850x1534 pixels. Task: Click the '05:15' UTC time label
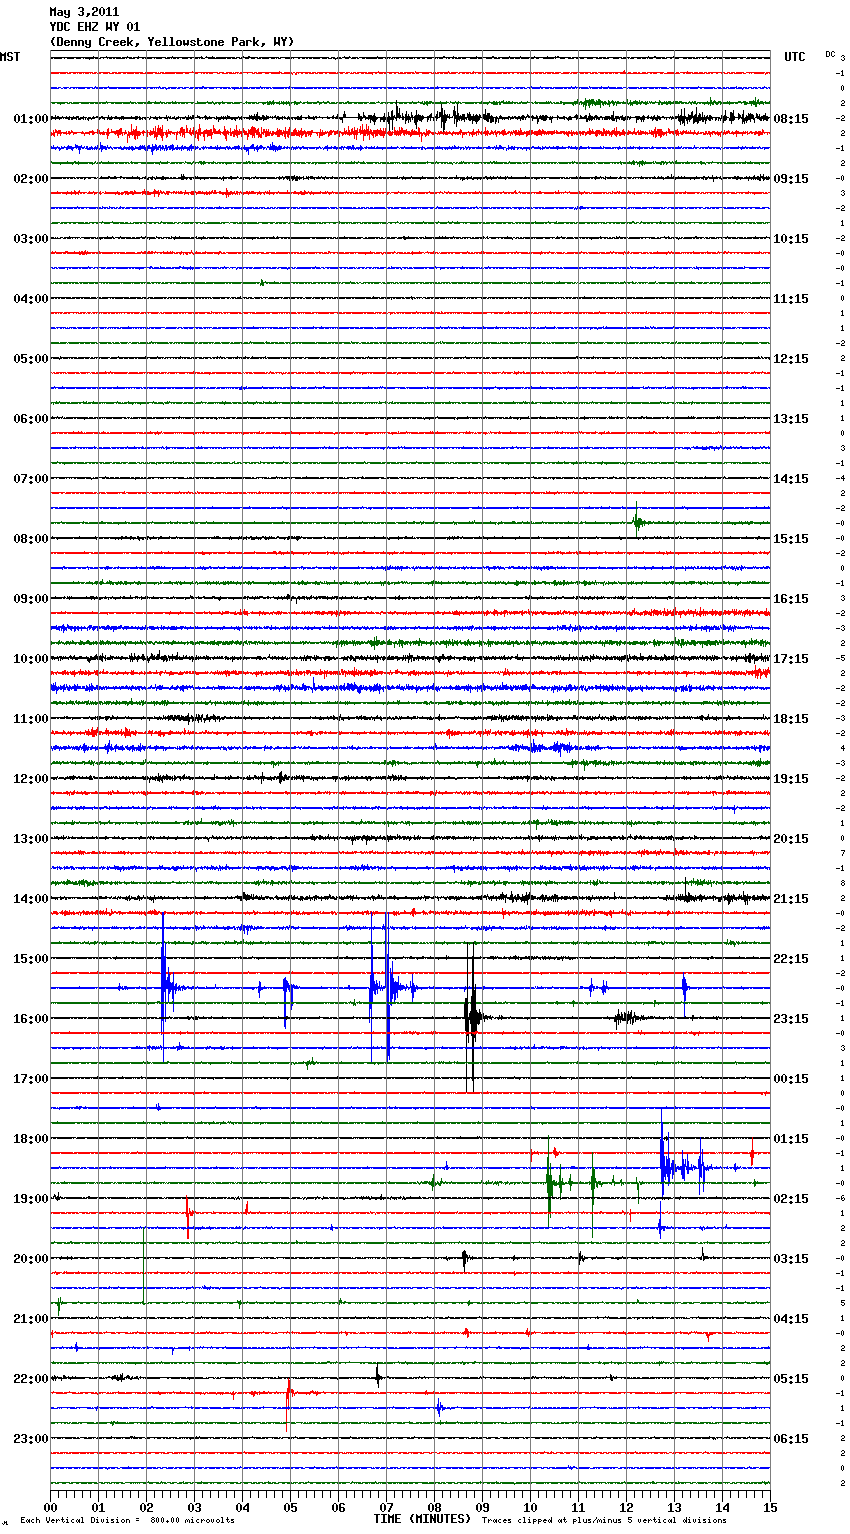pyautogui.click(x=791, y=1379)
